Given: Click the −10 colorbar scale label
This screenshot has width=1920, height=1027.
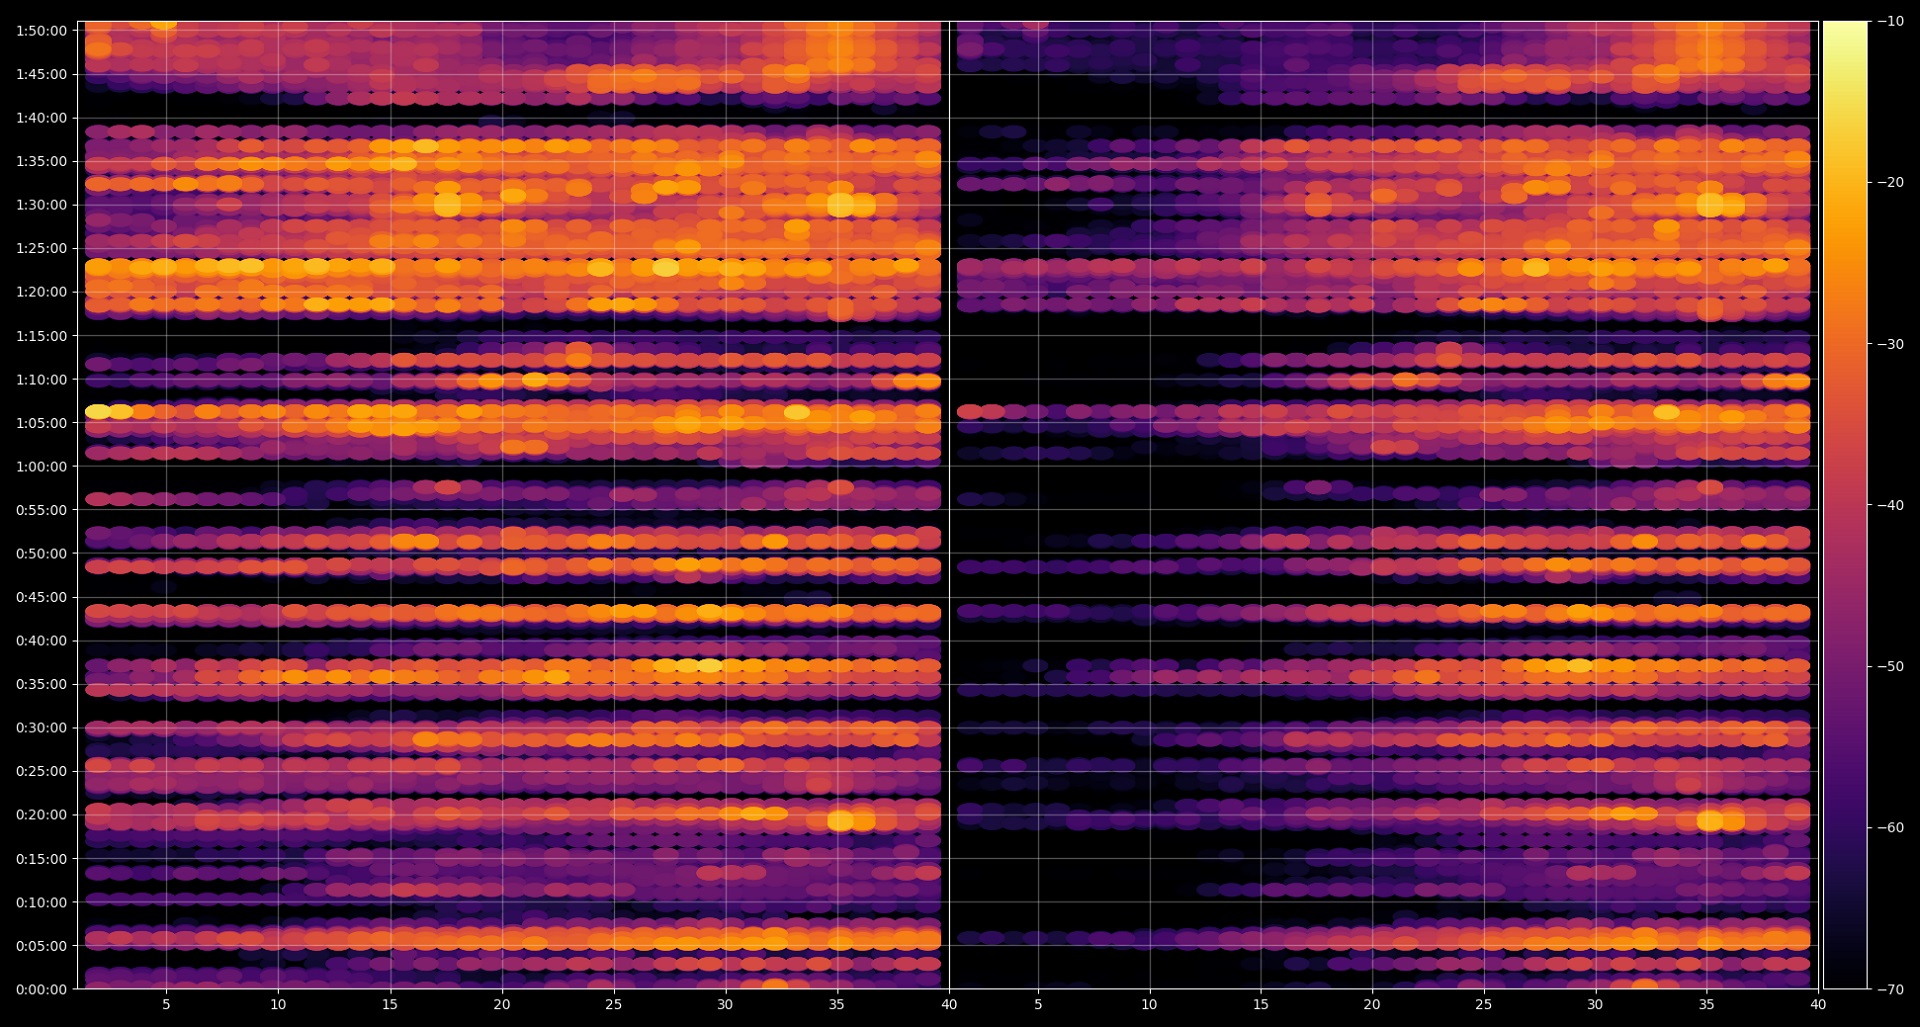Looking at the screenshot, I should pyautogui.click(x=1890, y=21).
